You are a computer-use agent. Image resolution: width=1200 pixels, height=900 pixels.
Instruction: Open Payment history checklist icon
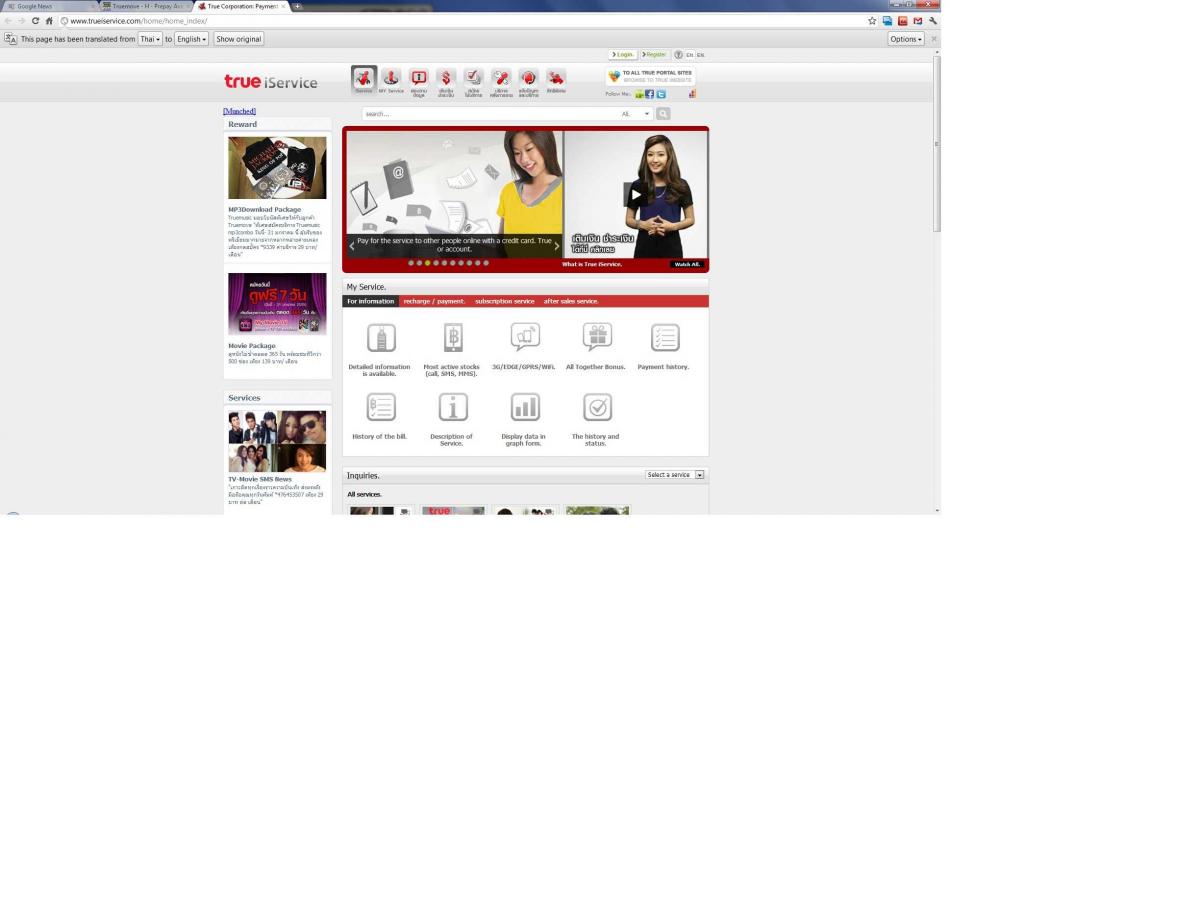(x=665, y=338)
